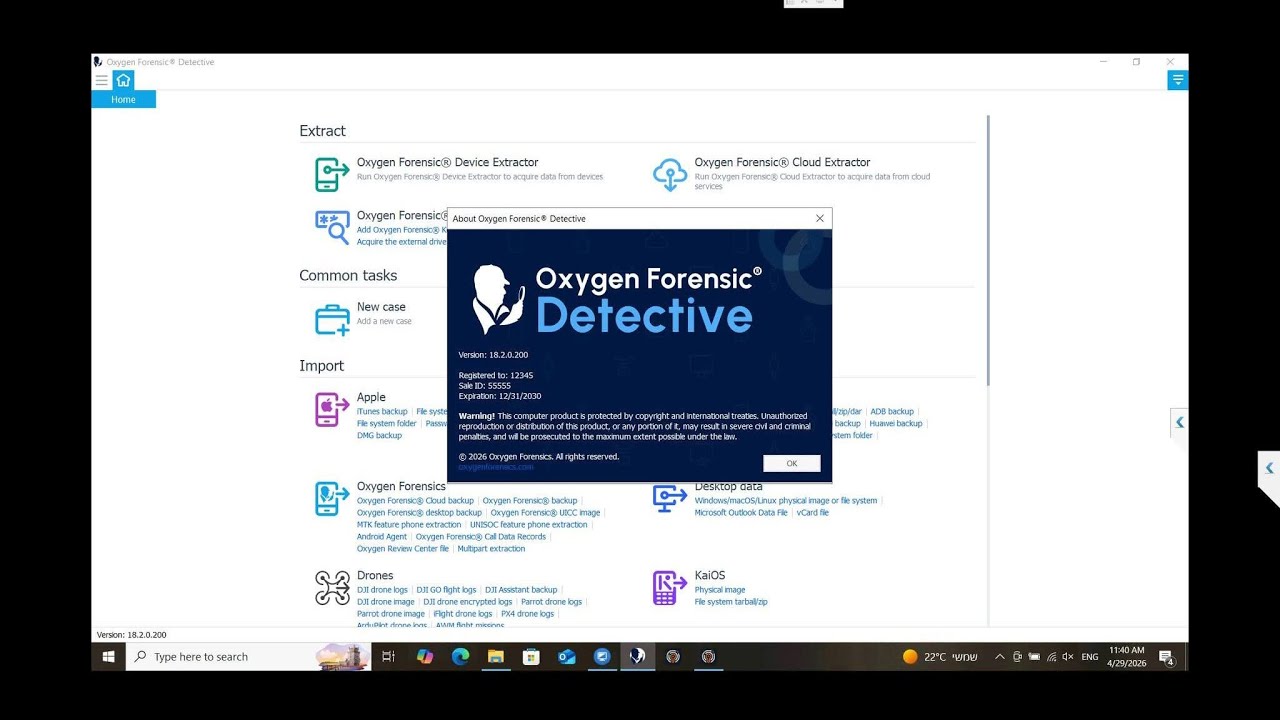
Task: Close the About Oxygen Forensic Detective dialog
Action: [820, 218]
